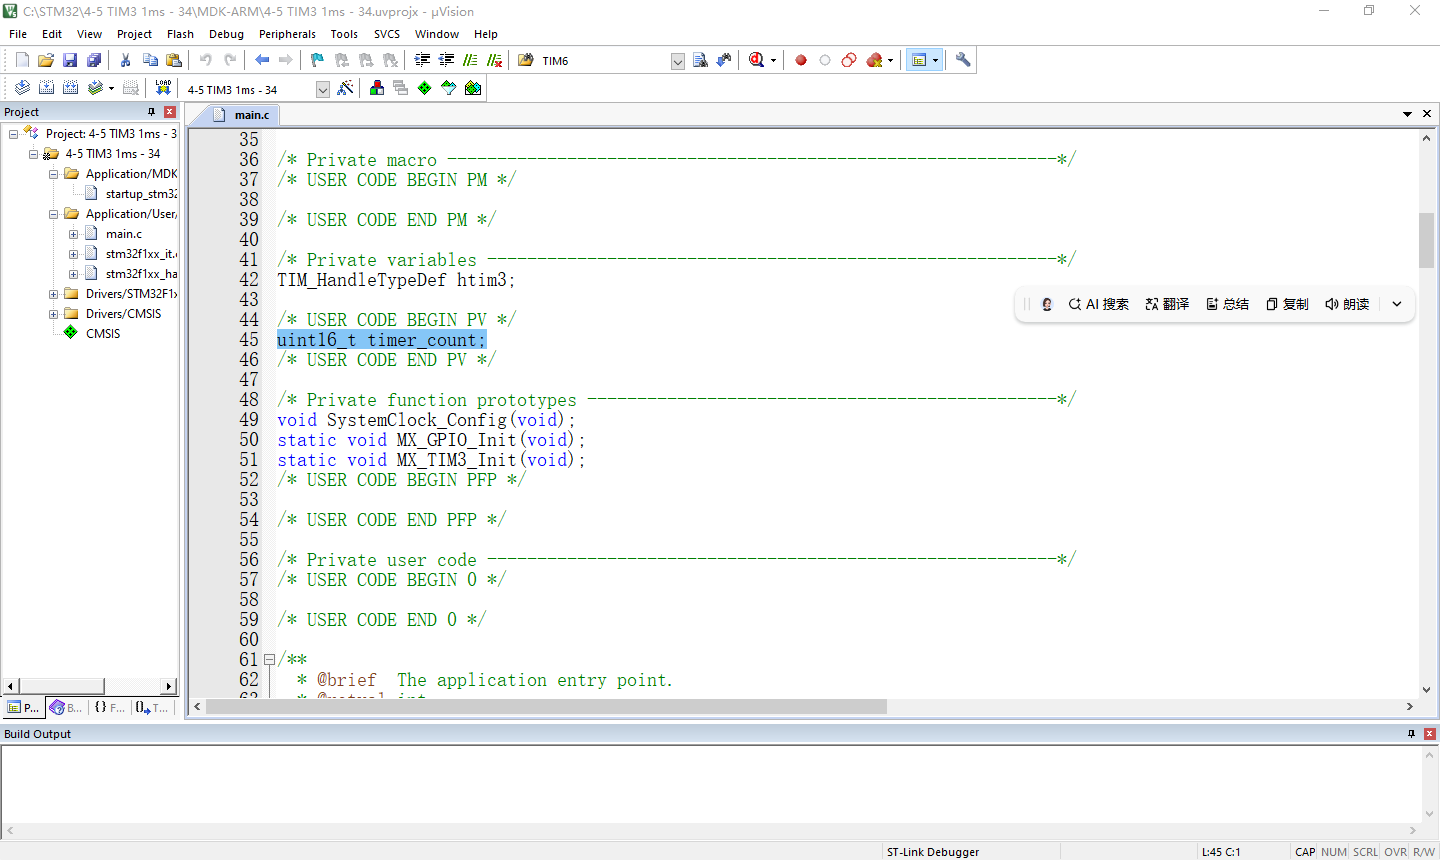Click the Save All icon in the toolbar
Image resolution: width=1440 pixels, height=860 pixels.
94,60
